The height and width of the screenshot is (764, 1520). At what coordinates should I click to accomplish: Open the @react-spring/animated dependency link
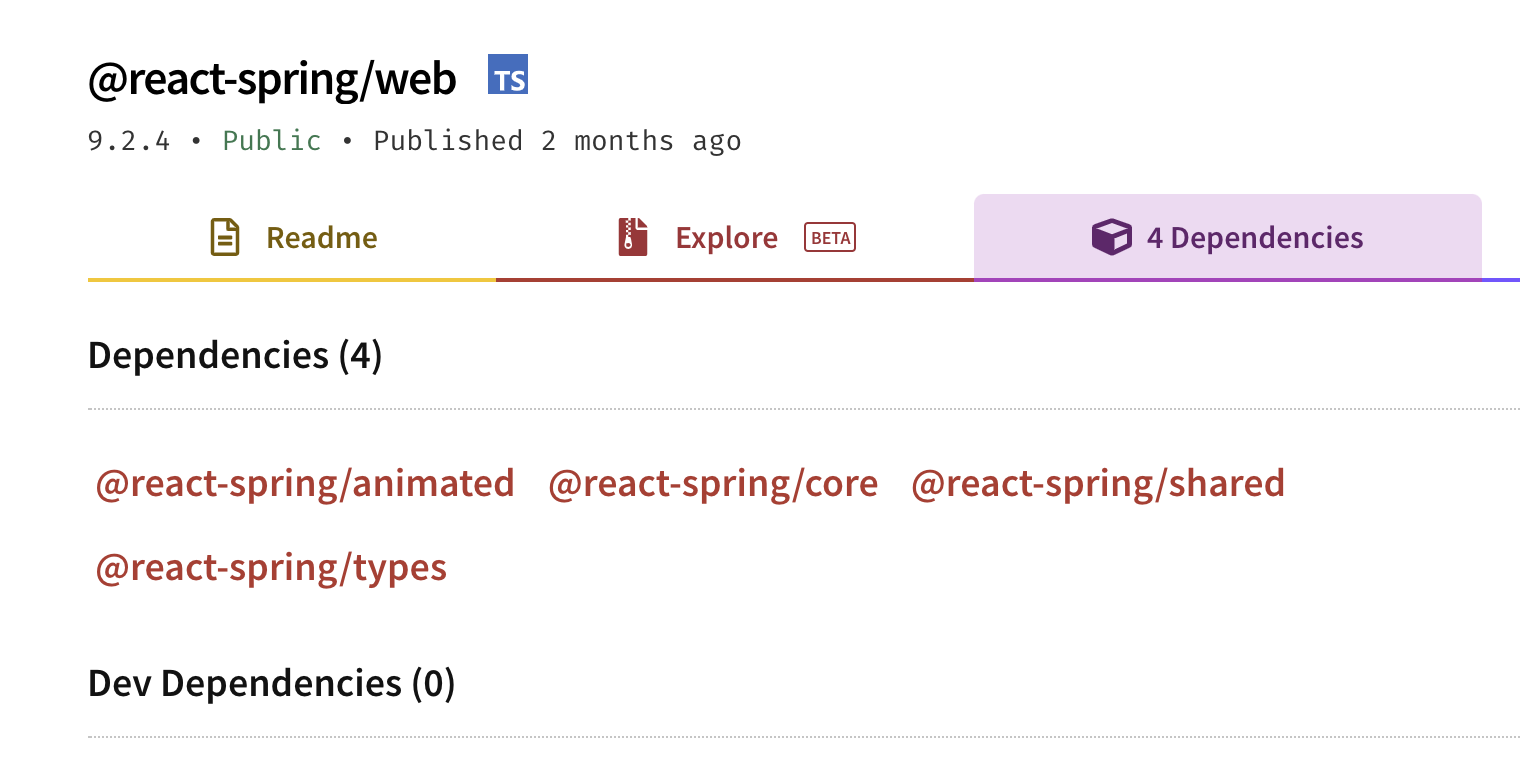tap(305, 484)
